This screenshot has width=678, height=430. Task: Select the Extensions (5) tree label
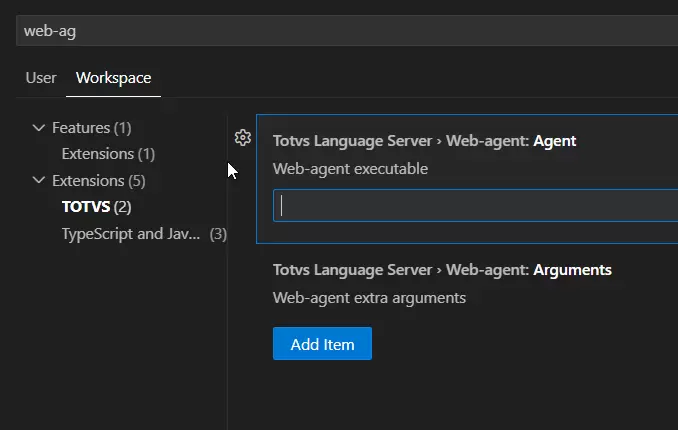99,181
